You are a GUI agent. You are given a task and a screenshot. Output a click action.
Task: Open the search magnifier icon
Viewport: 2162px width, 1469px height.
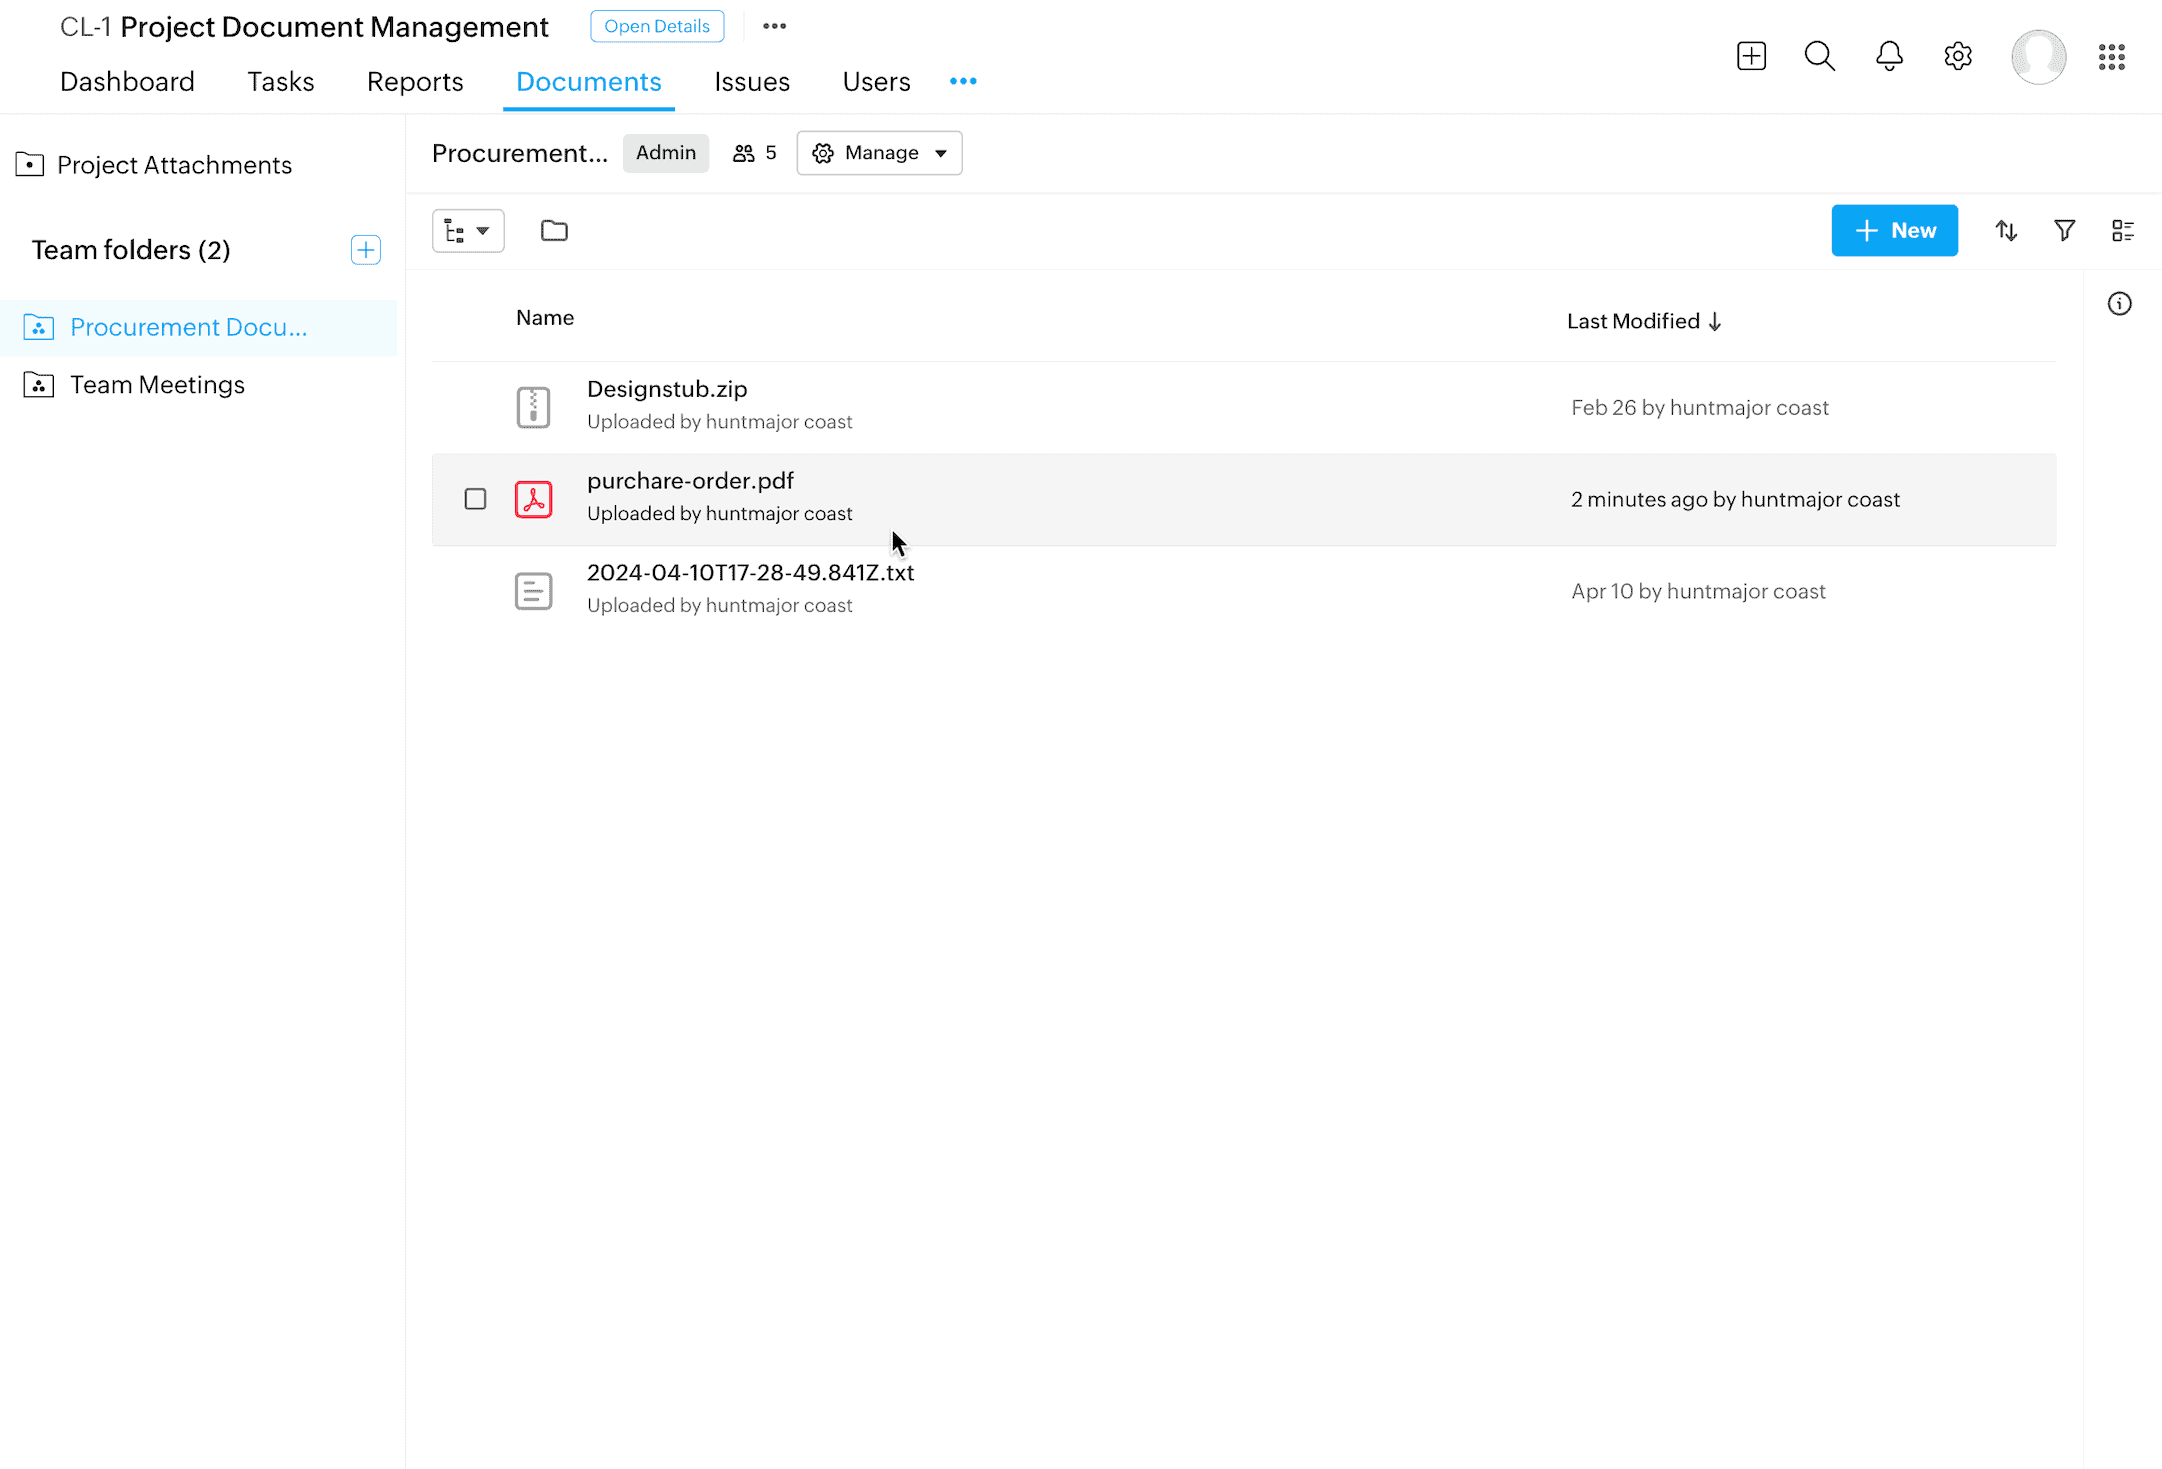coord(1819,56)
